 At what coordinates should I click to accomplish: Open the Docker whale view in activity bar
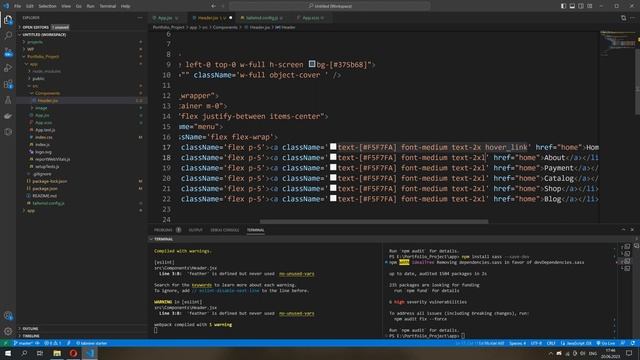coord(8,116)
